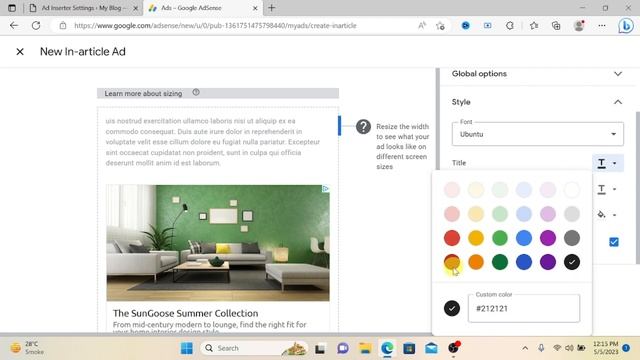The image size is (640, 360).
Task: Open a new browser tab
Action: pos(271,8)
